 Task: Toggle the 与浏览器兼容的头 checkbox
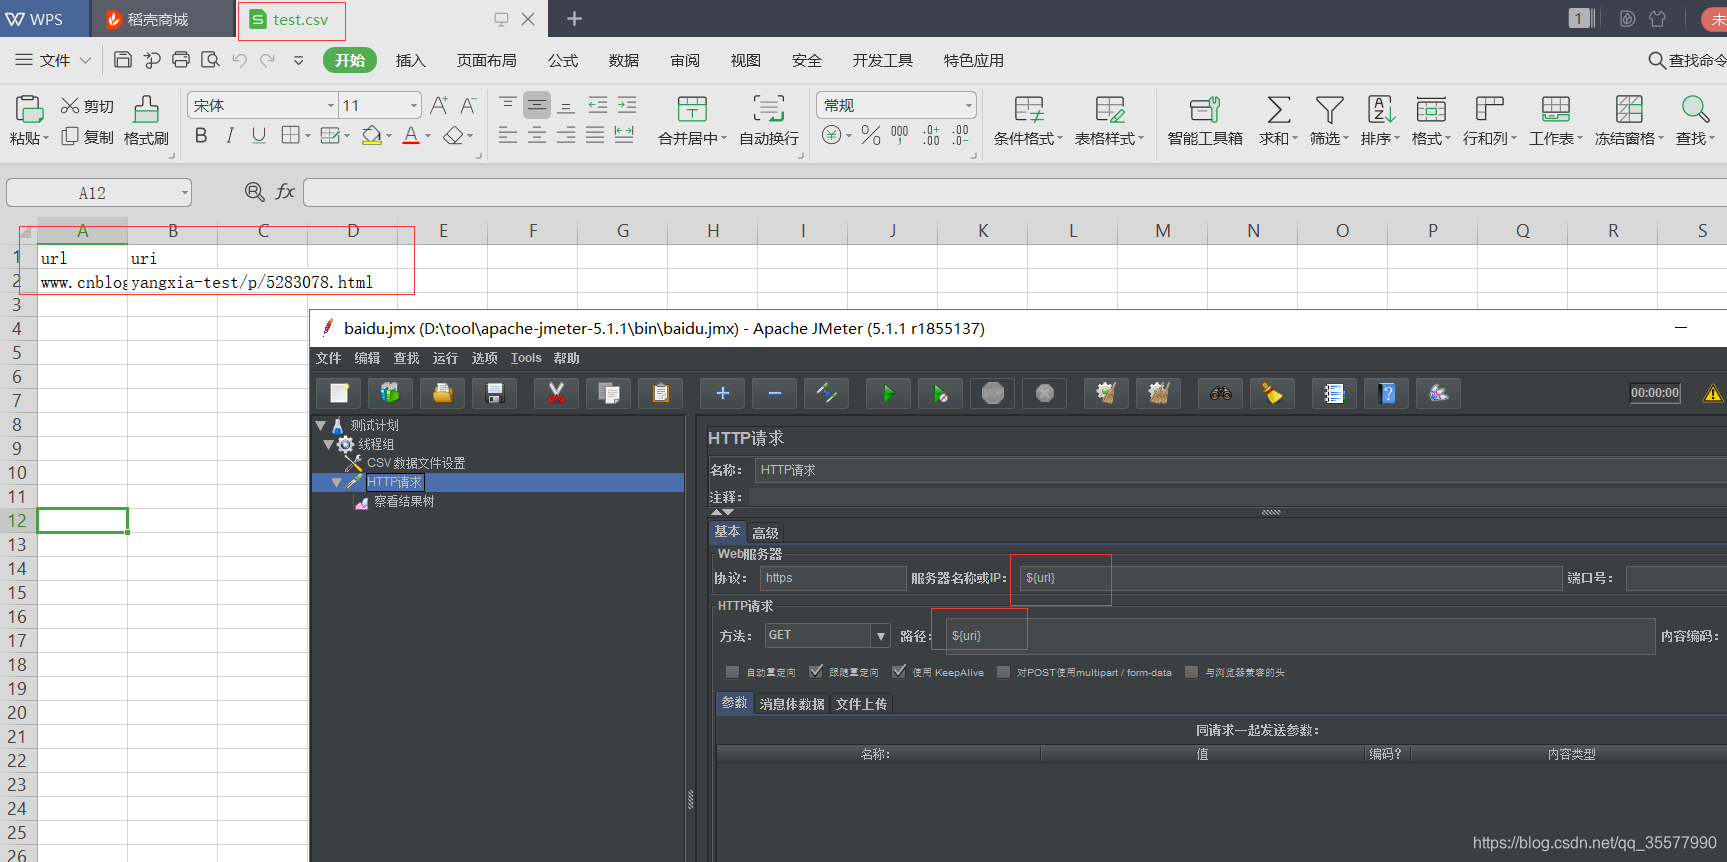pyautogui.click(x=1191, y=672)
